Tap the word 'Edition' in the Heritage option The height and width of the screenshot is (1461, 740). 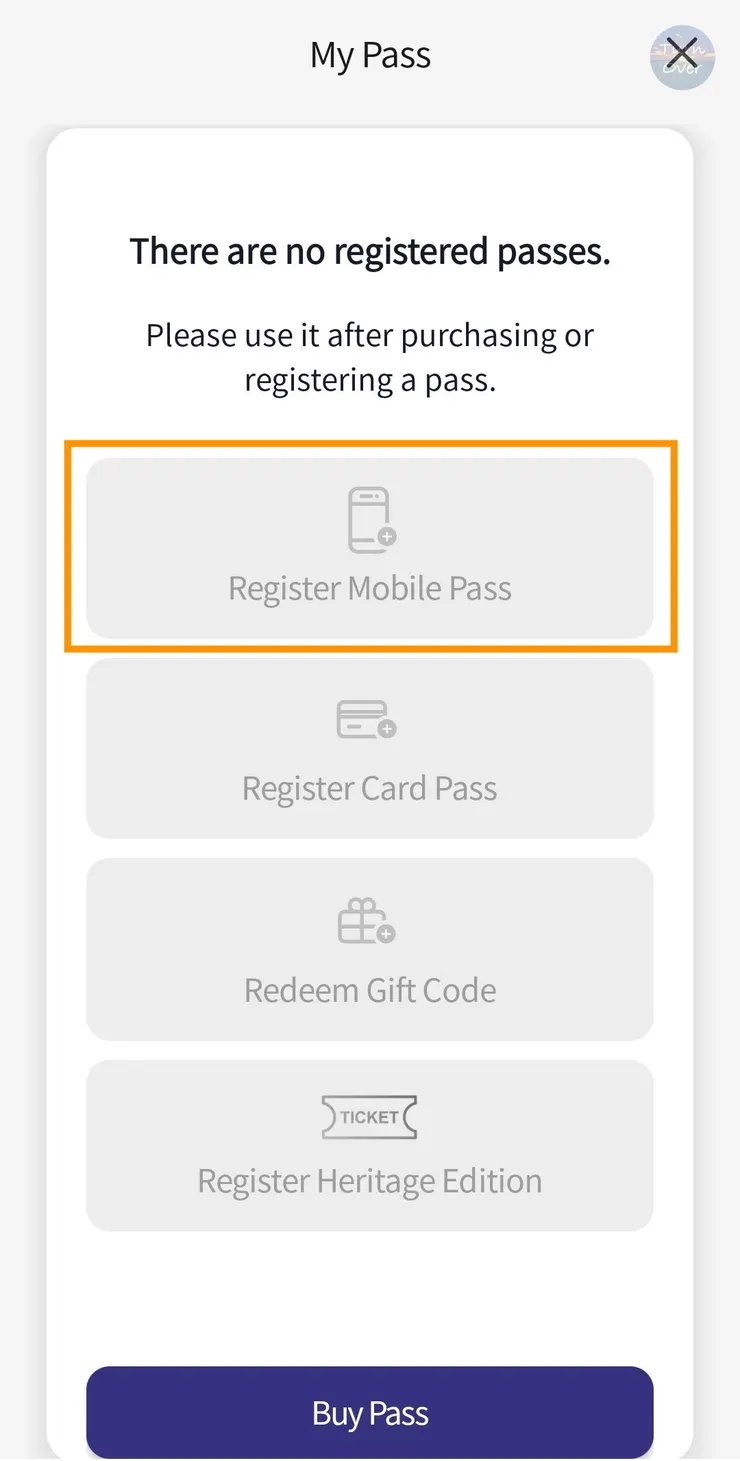click(x=492, y=1181)
